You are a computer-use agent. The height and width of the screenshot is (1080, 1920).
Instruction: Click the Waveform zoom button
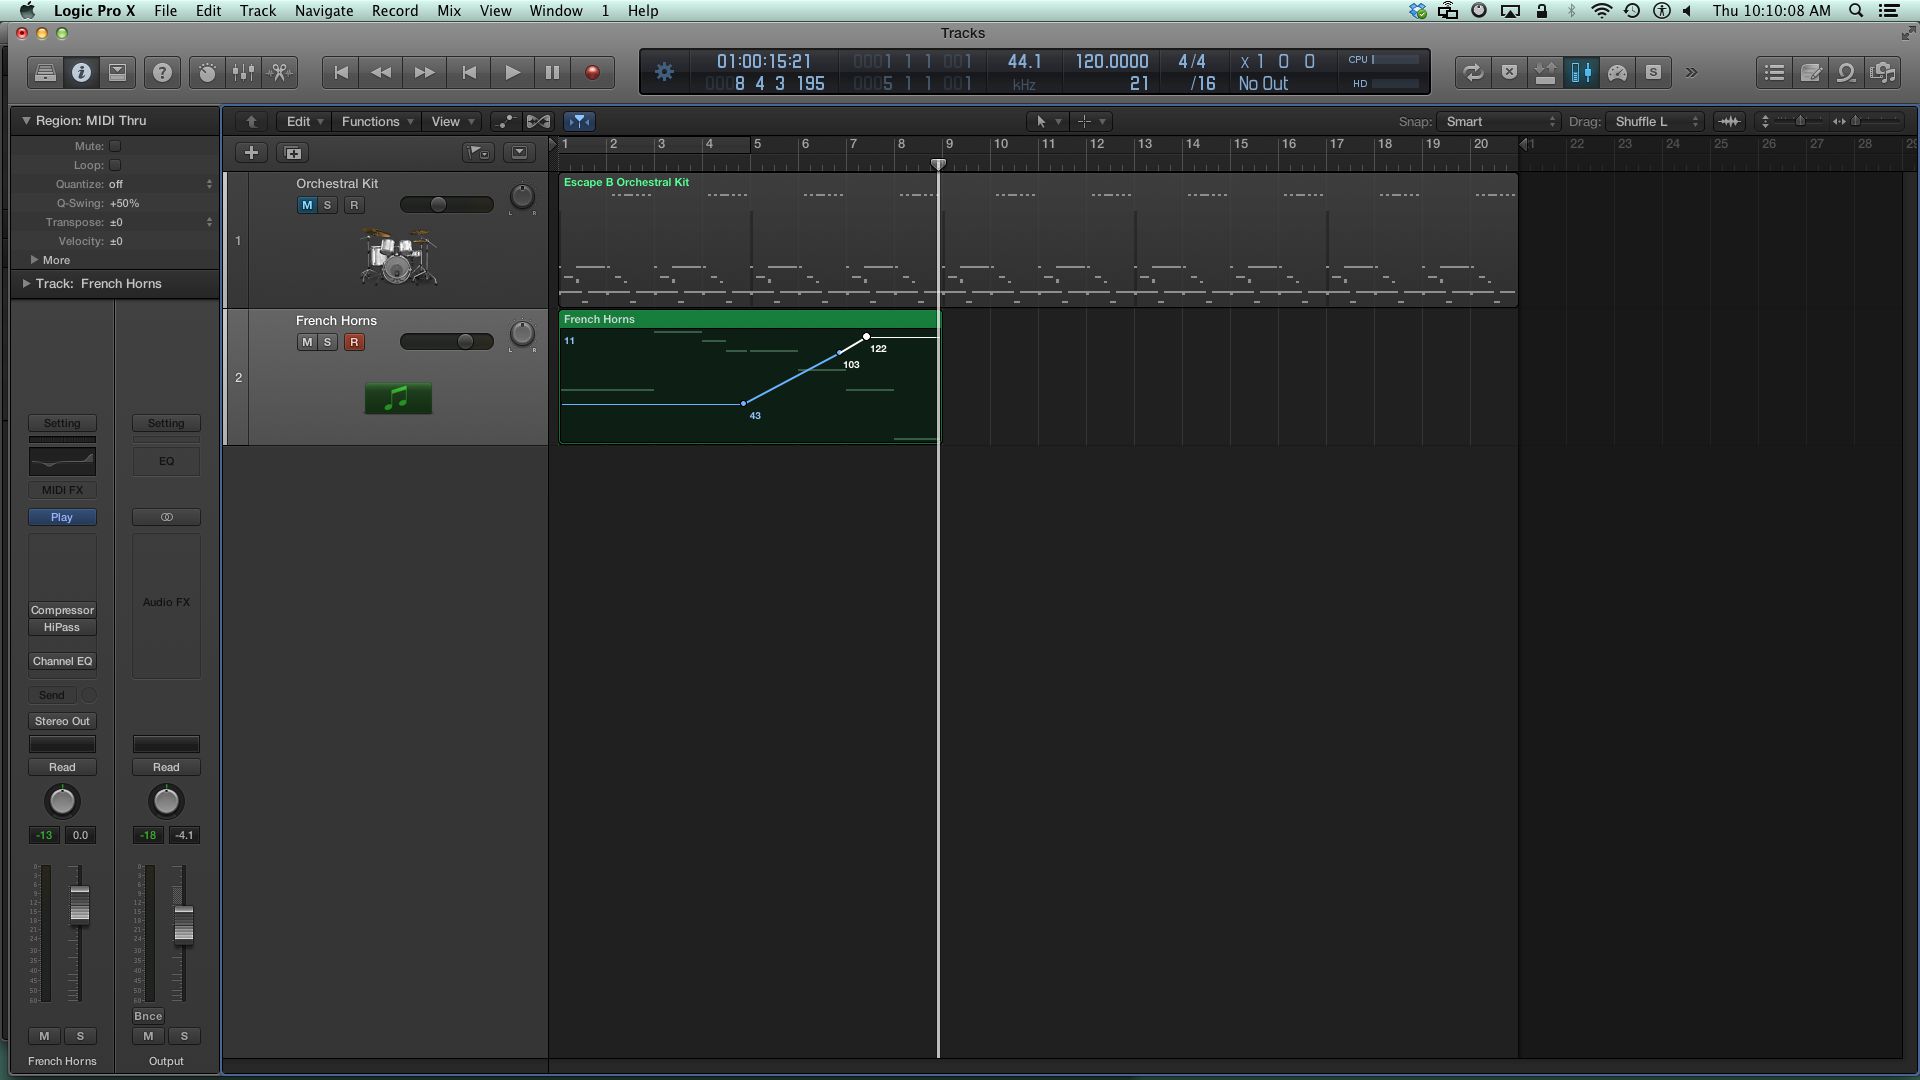[1729, 121]
